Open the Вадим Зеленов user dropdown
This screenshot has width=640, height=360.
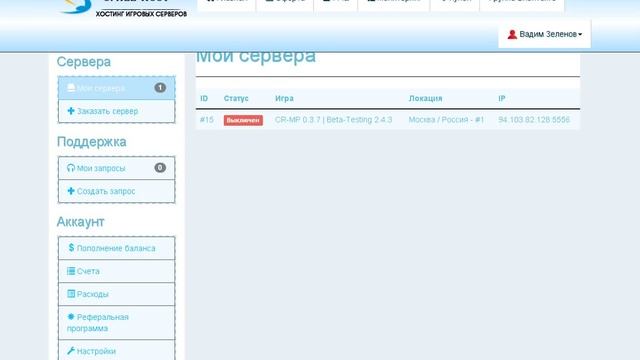pos(544,34)
